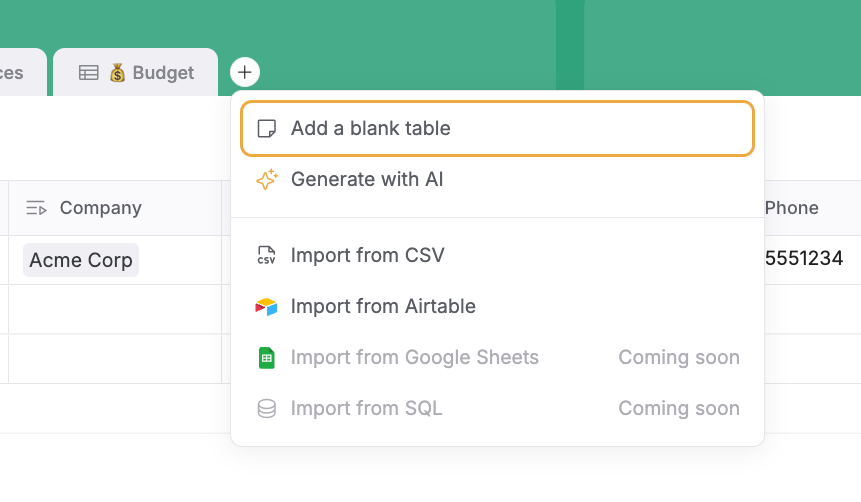
Task: Click the plus button to add table
Action: point(245,72)
